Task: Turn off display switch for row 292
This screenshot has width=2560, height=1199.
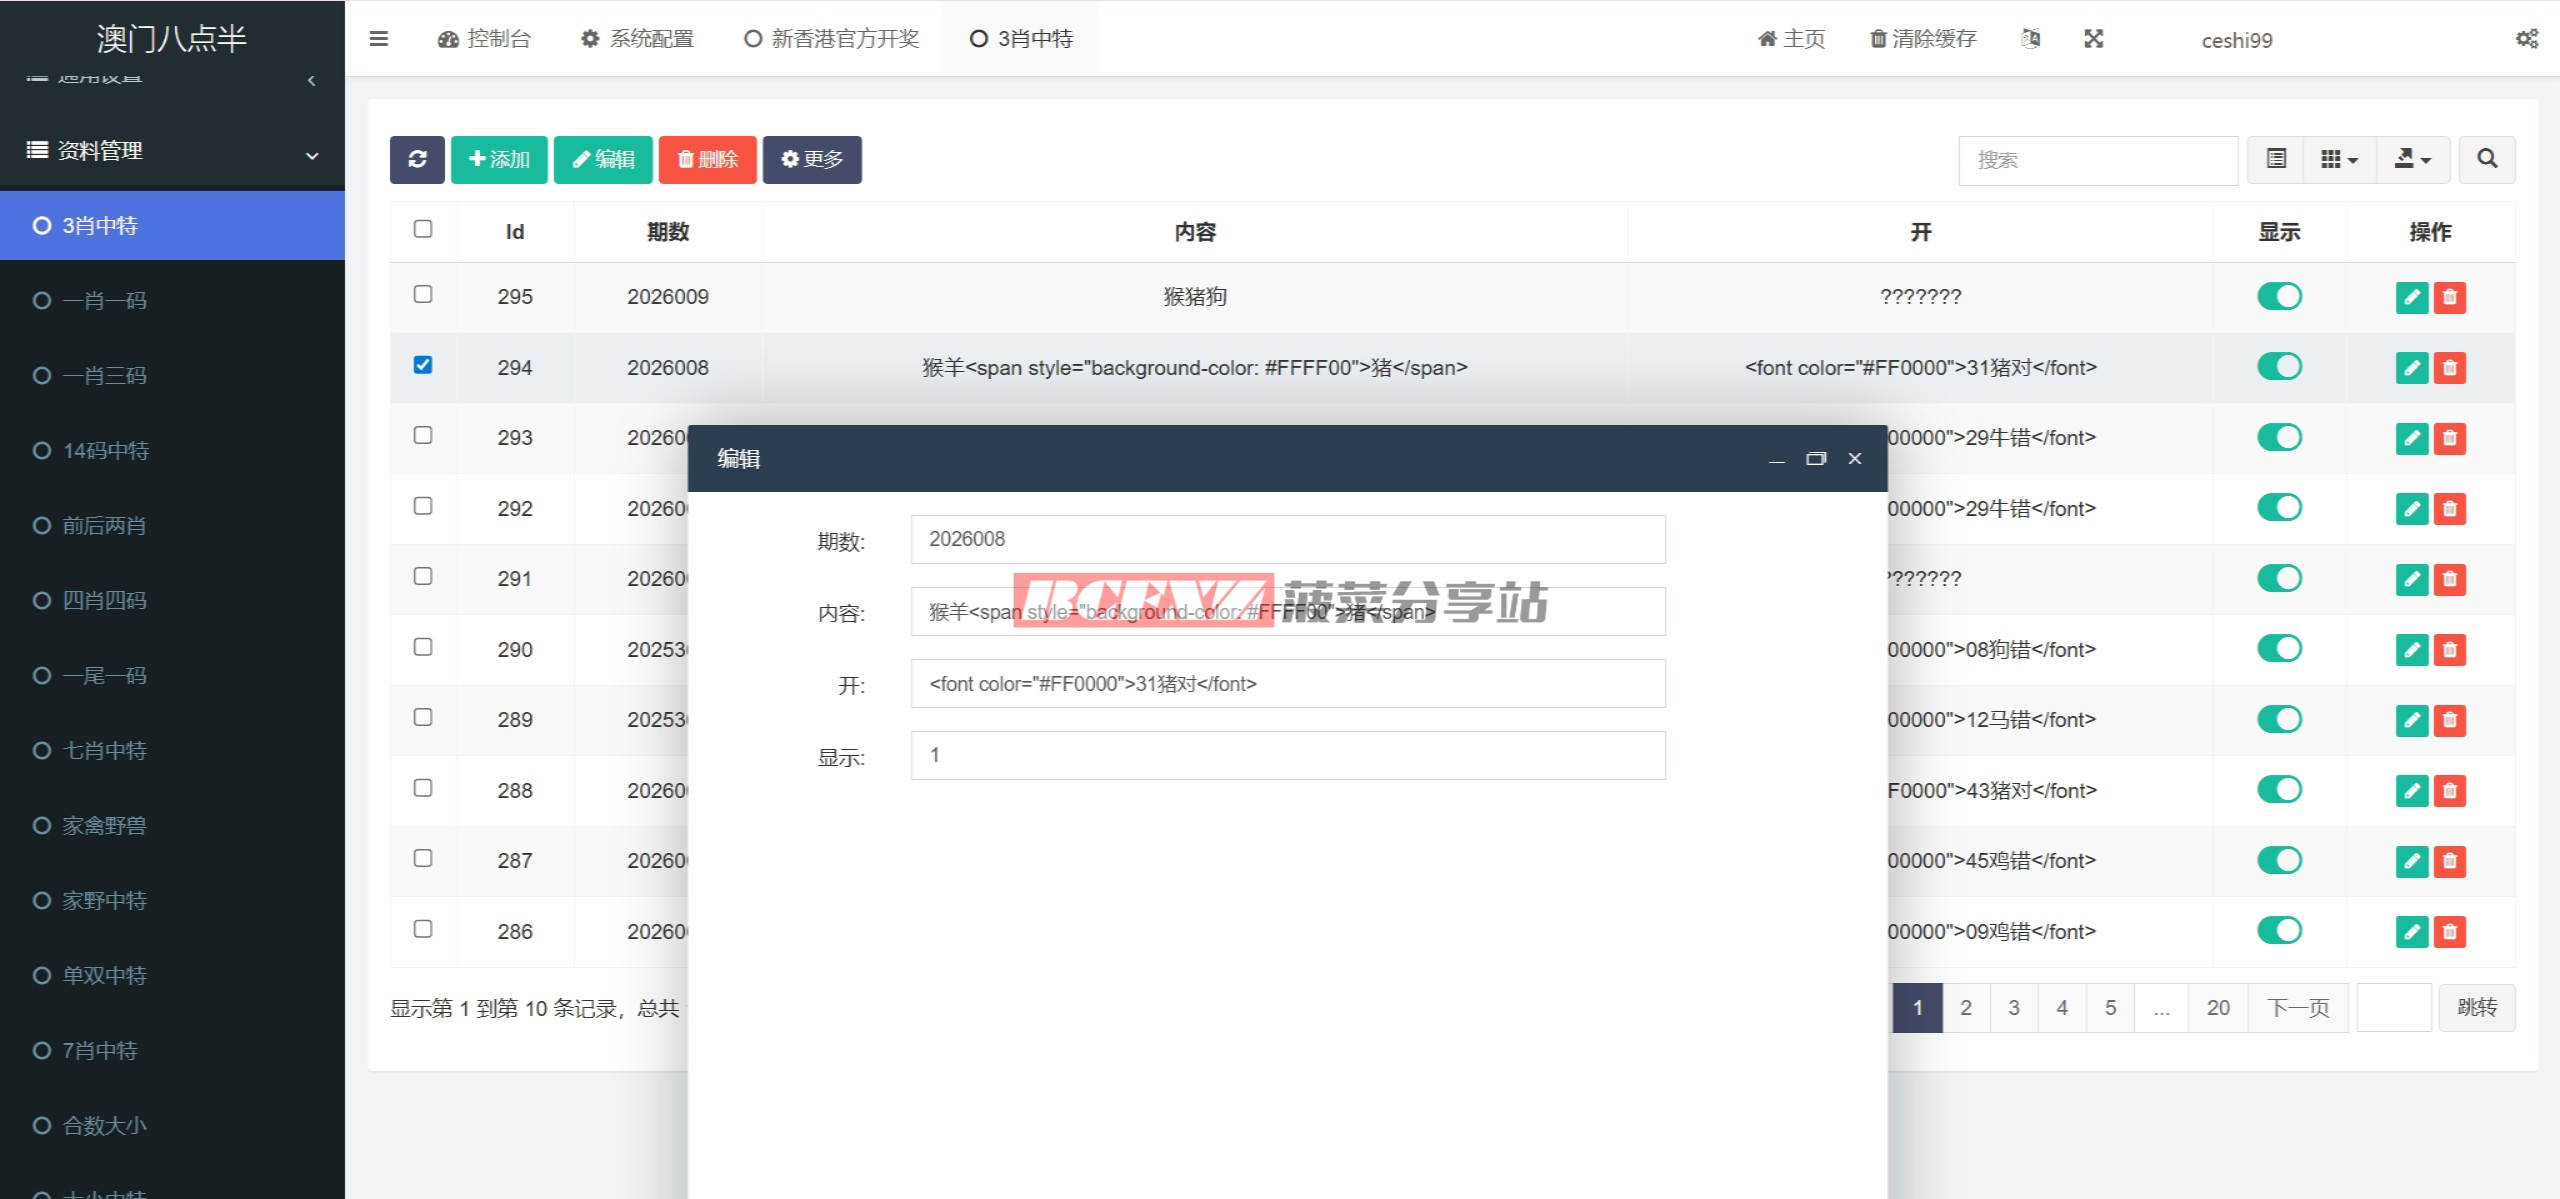Action: [x=2279, y=508]
